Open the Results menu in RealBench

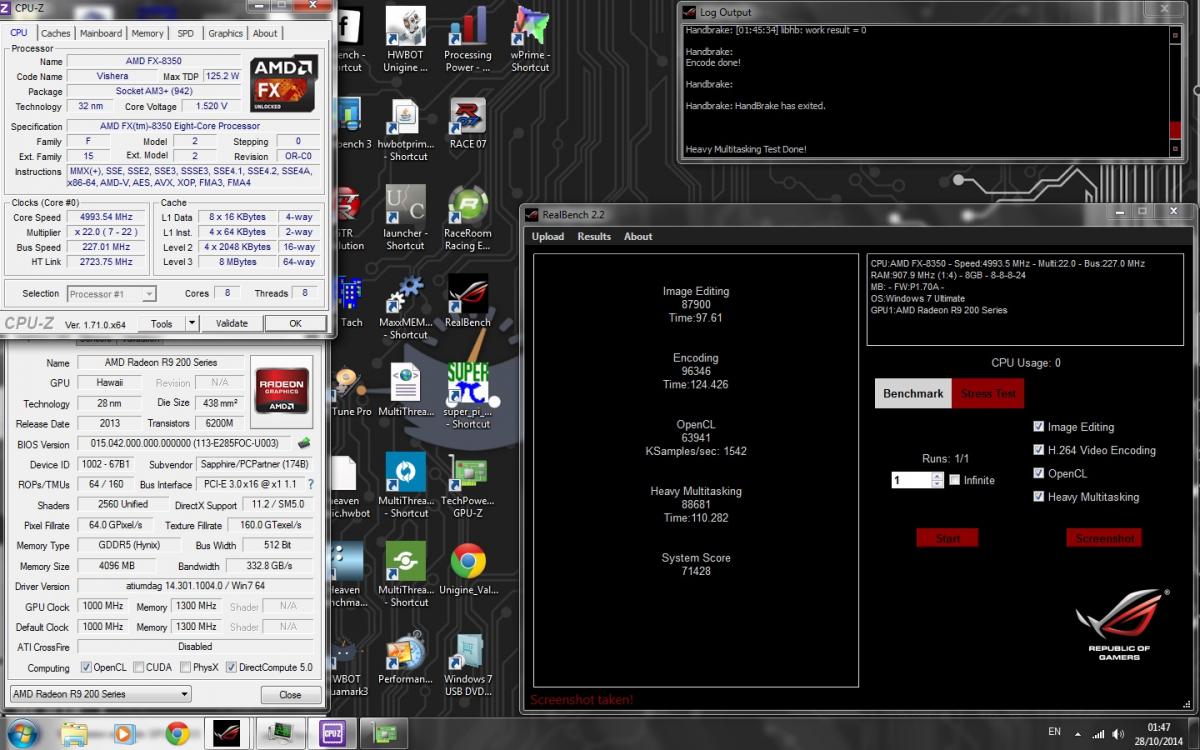pos(594,237)
